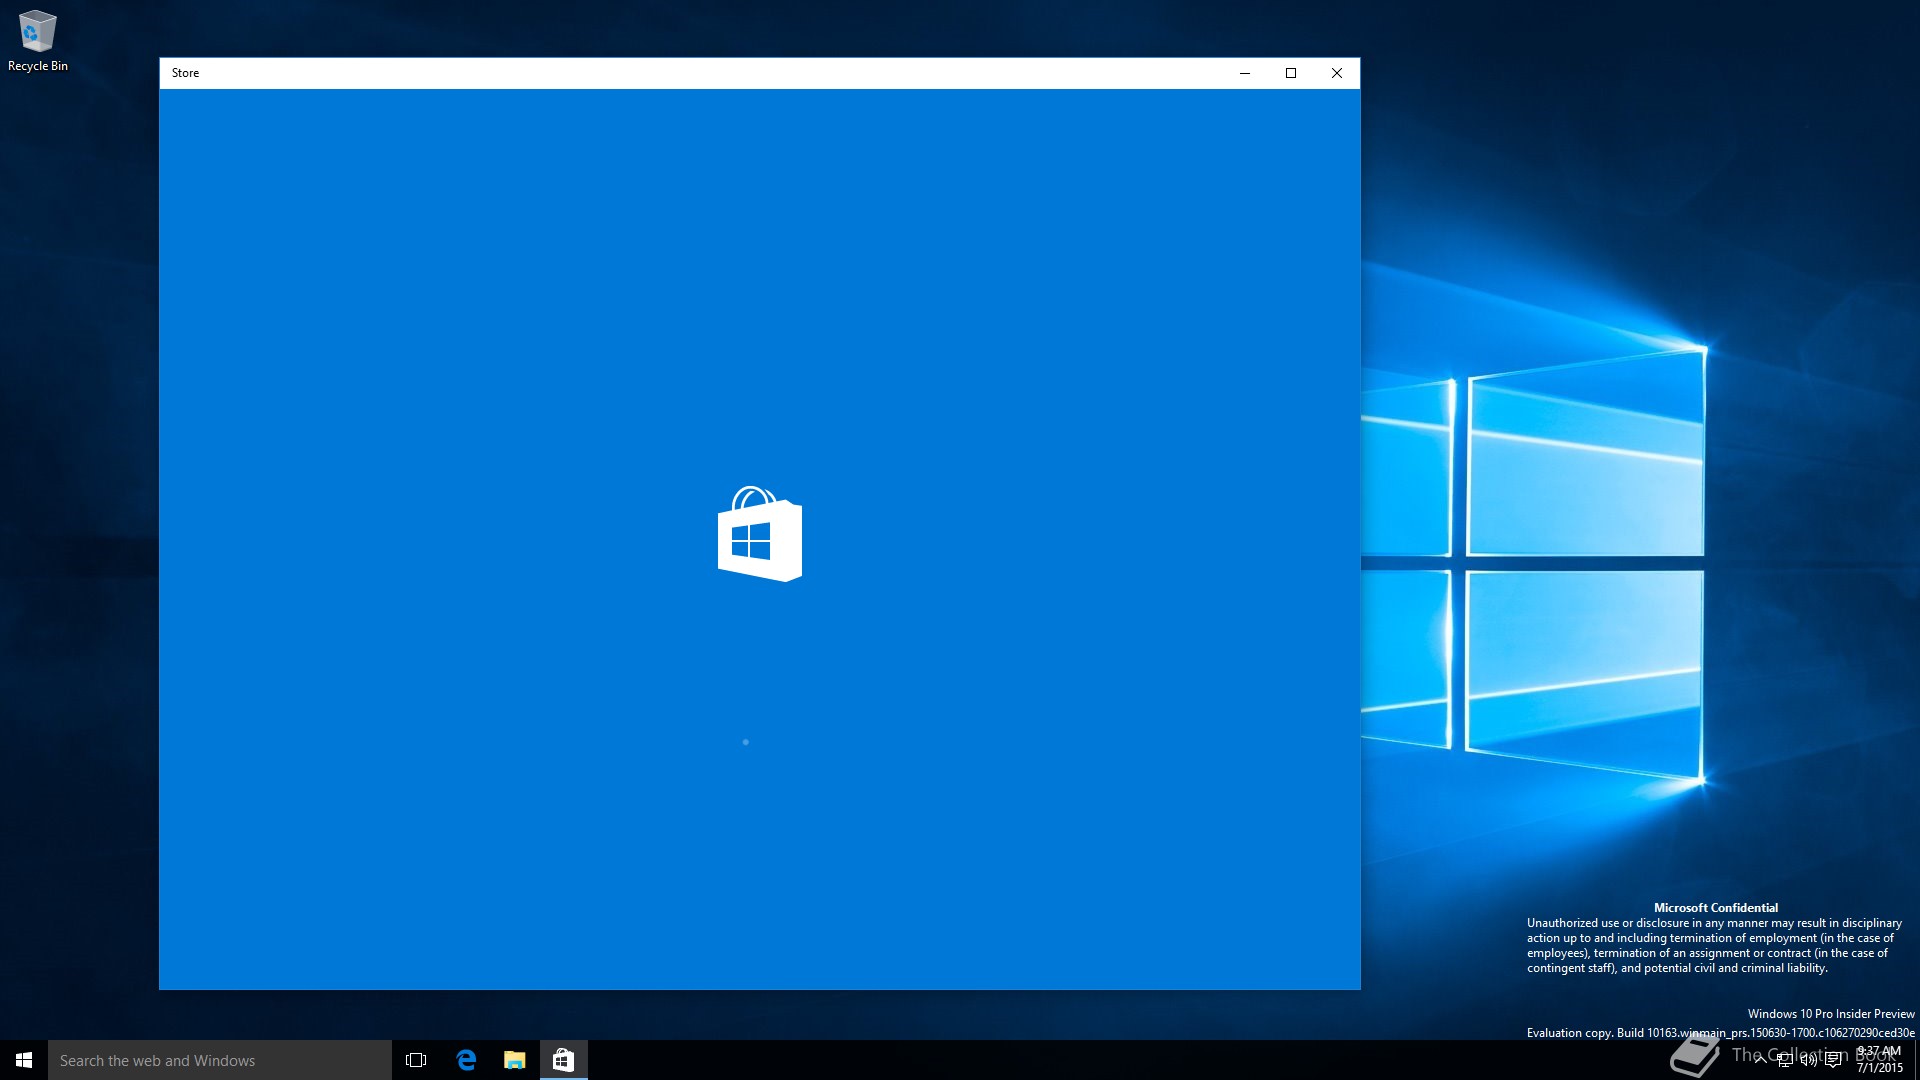Expand the hidden system tray icons
Image resolution: width=1920 pixels, height=1080 pixels.
pos(1760,1060)
